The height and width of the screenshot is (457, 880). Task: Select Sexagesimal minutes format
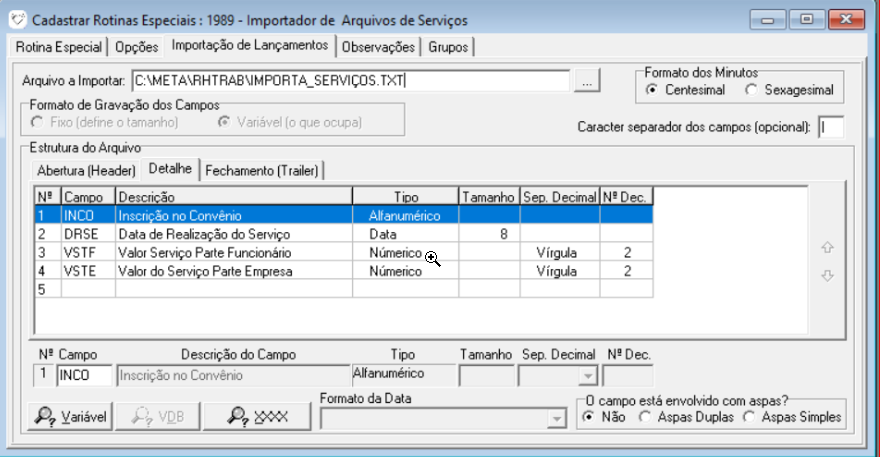pos(752,91)
